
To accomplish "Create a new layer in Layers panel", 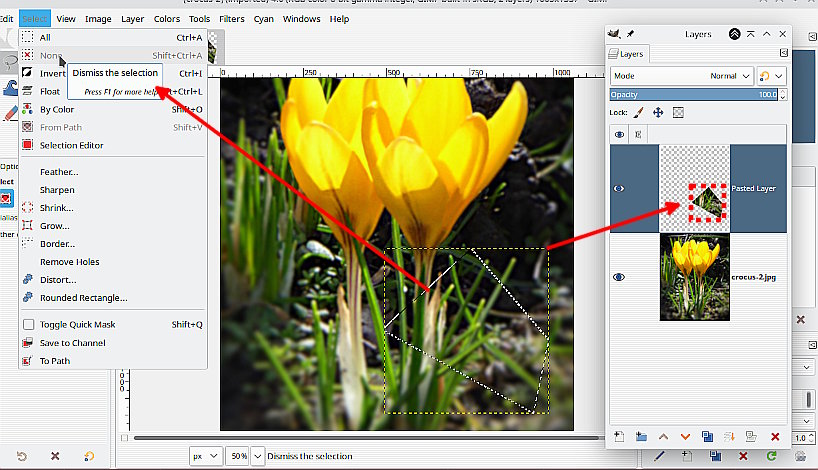I will coord(619,437).
